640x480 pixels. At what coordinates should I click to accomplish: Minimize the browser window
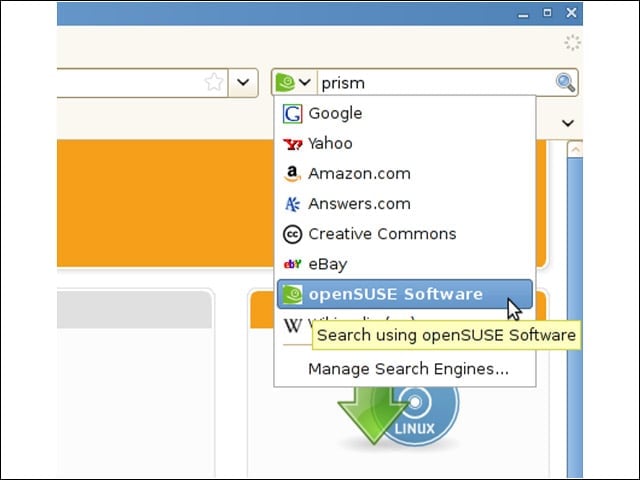523,14
